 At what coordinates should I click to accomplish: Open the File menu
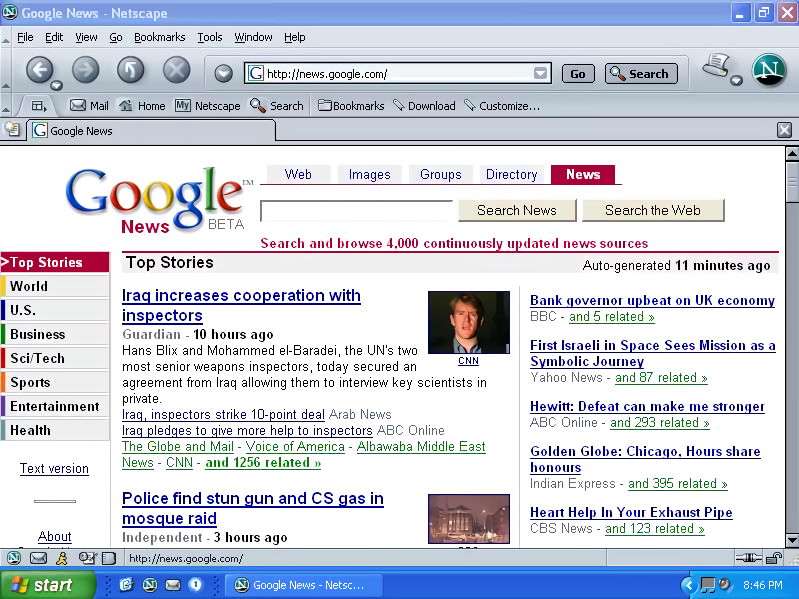coord(25,37)
